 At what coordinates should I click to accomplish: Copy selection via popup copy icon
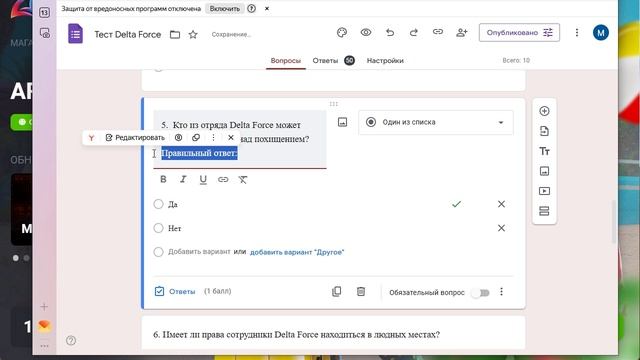[x=196, y=138]
